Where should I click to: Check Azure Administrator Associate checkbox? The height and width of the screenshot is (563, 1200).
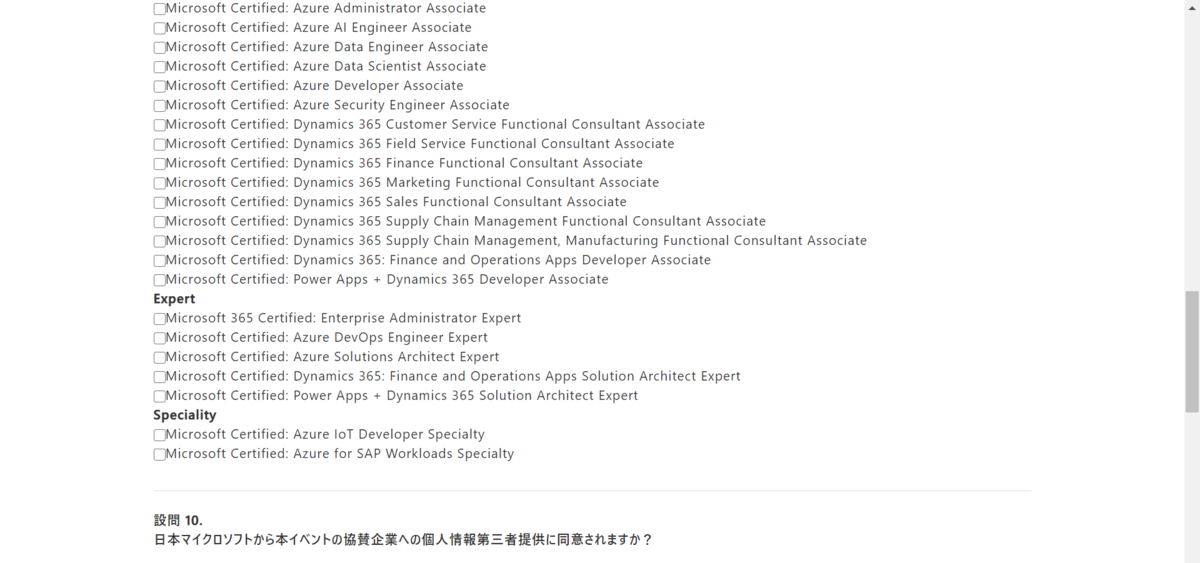[160, 9]
